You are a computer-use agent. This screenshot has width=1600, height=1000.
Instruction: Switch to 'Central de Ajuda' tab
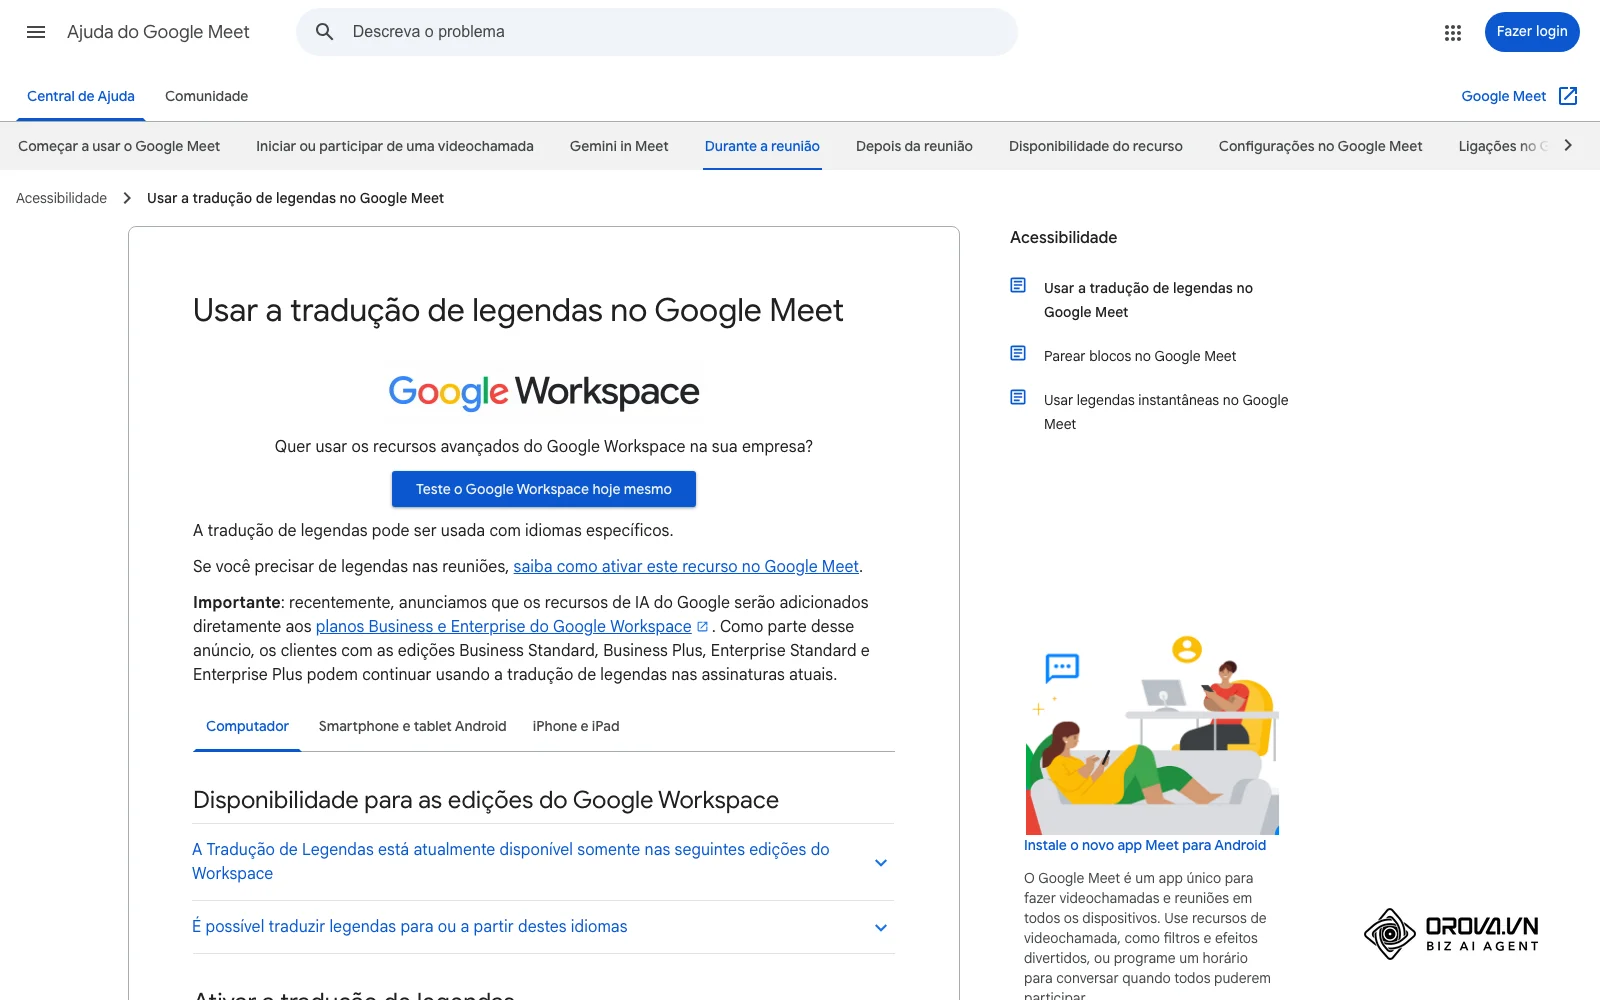(x=81, y=96)
